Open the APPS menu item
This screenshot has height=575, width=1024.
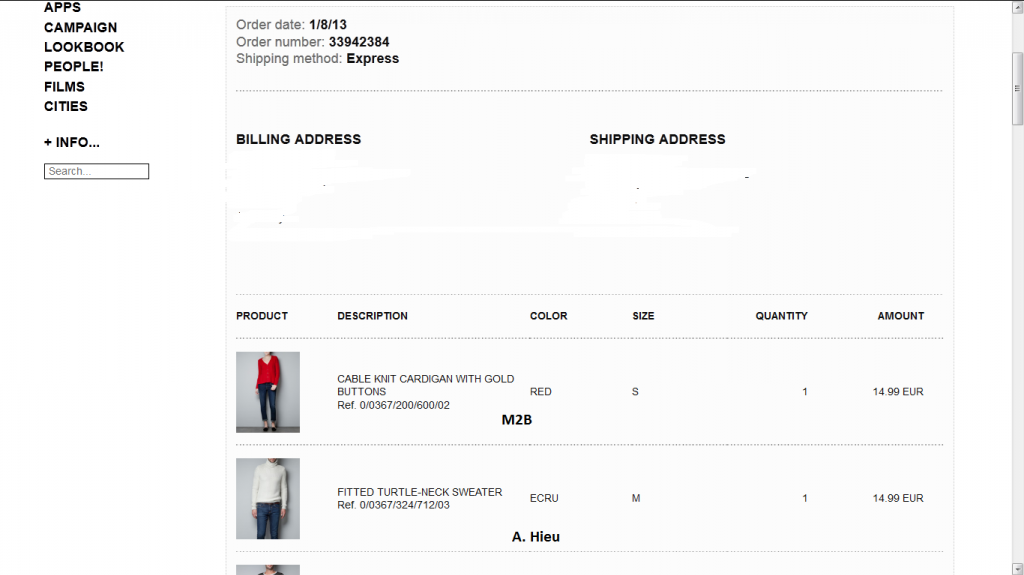pyautogui.click(x=62, y=8)
